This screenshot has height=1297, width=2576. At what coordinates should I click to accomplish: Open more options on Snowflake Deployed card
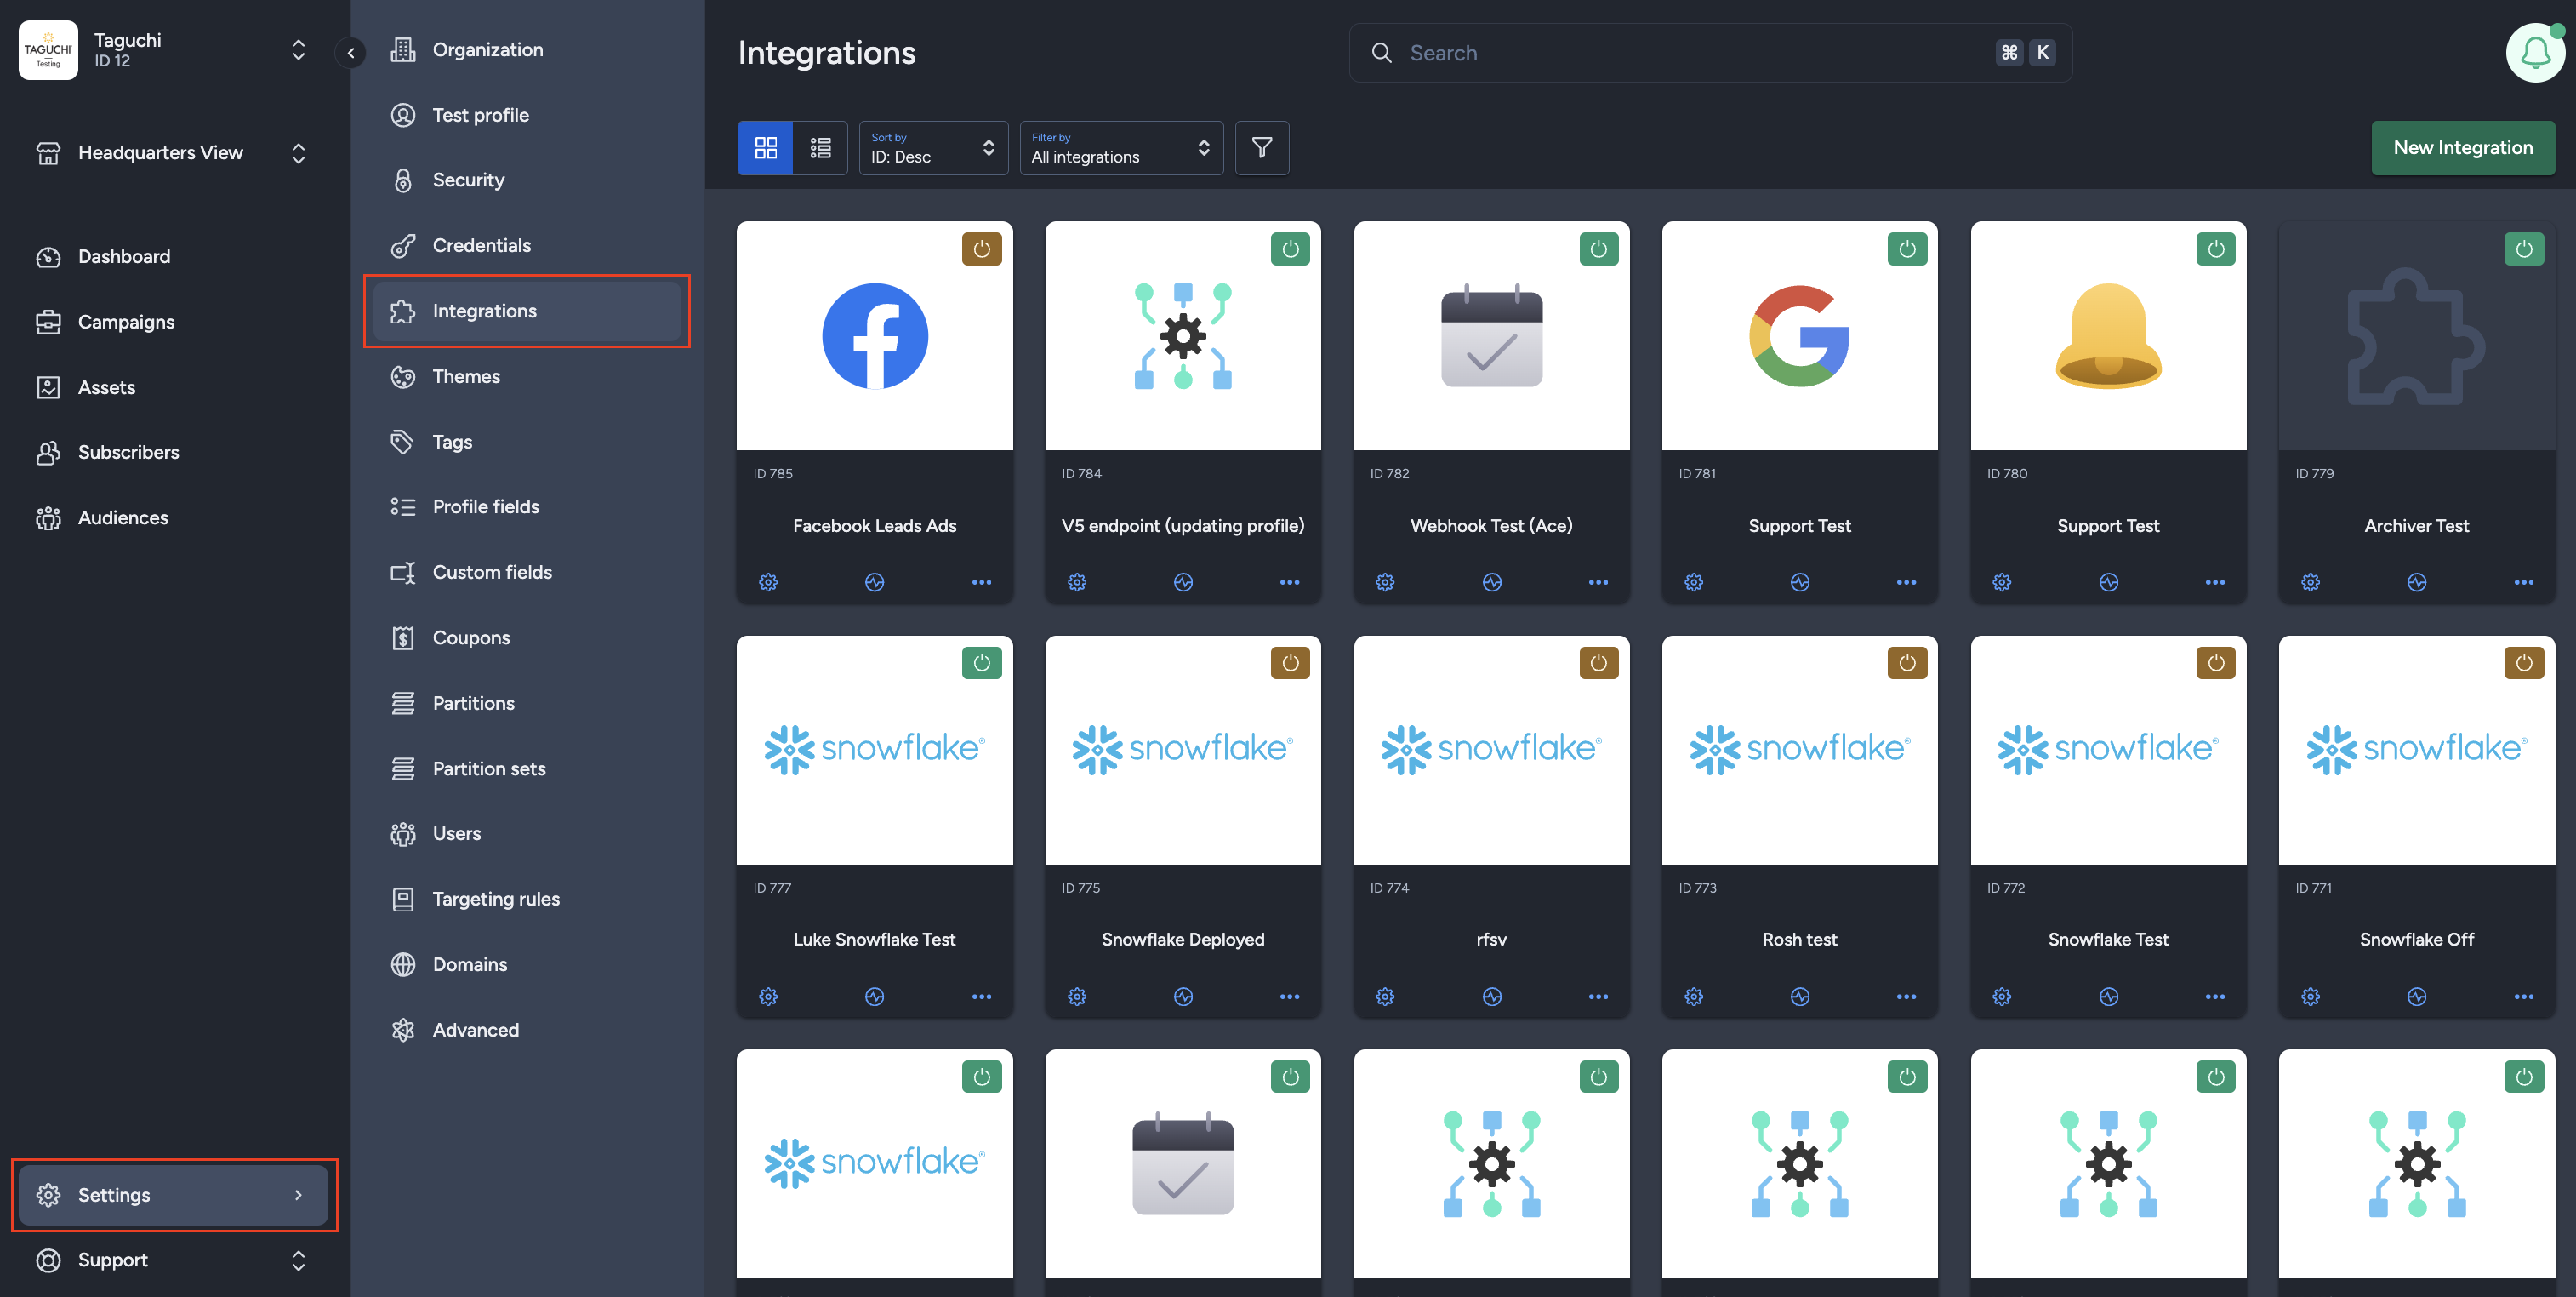(x=1289, y=996)
